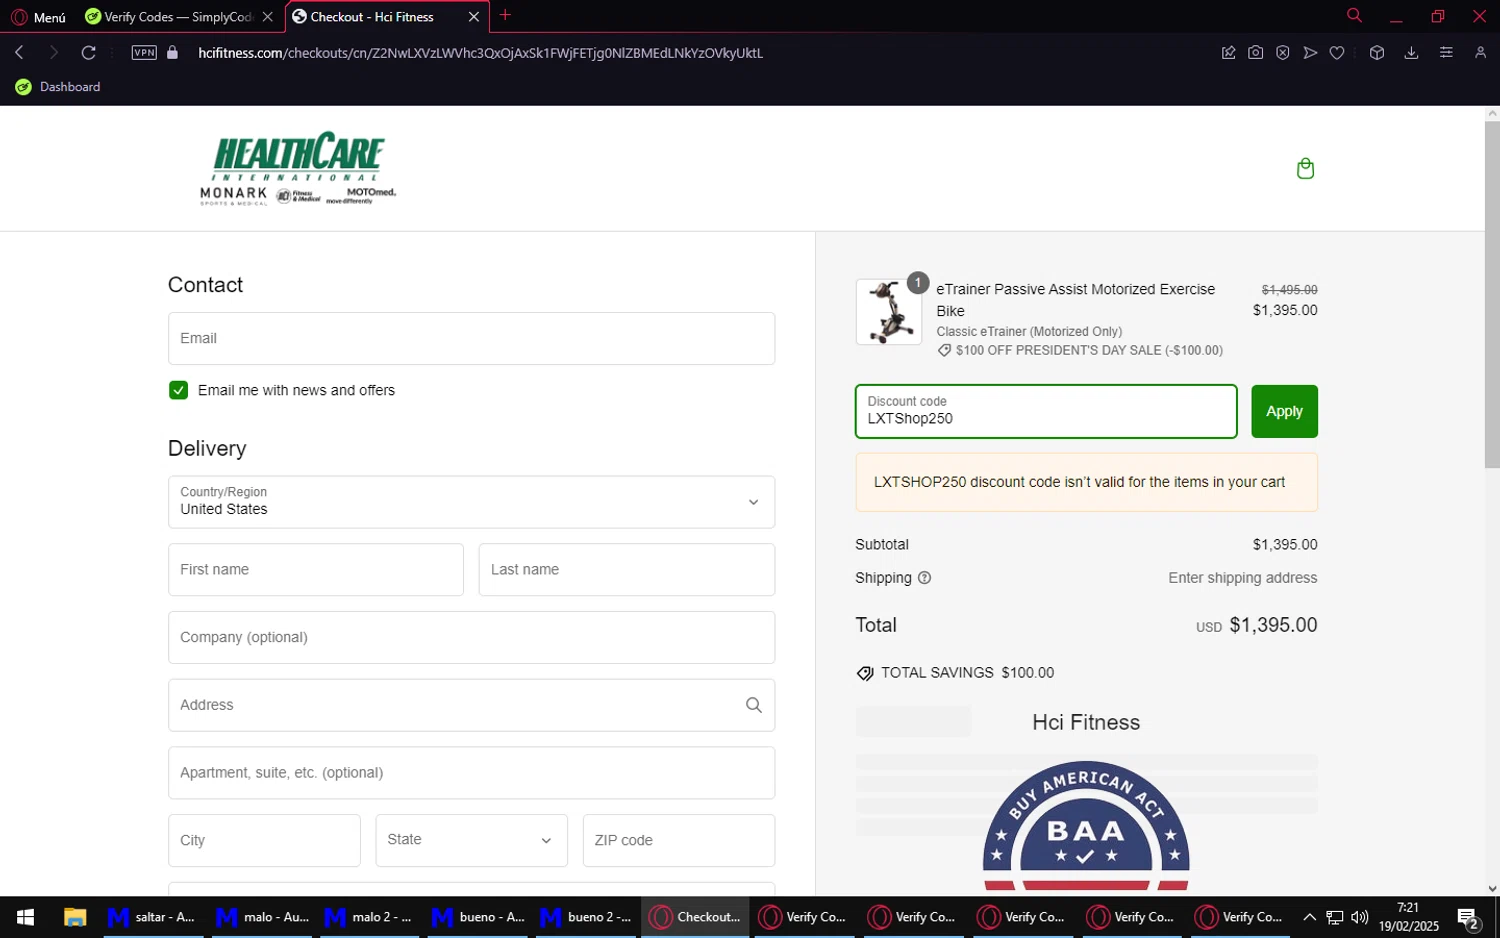1500x938 pixels.
Task: Go forward to the next page
Action: coord(54,53)
